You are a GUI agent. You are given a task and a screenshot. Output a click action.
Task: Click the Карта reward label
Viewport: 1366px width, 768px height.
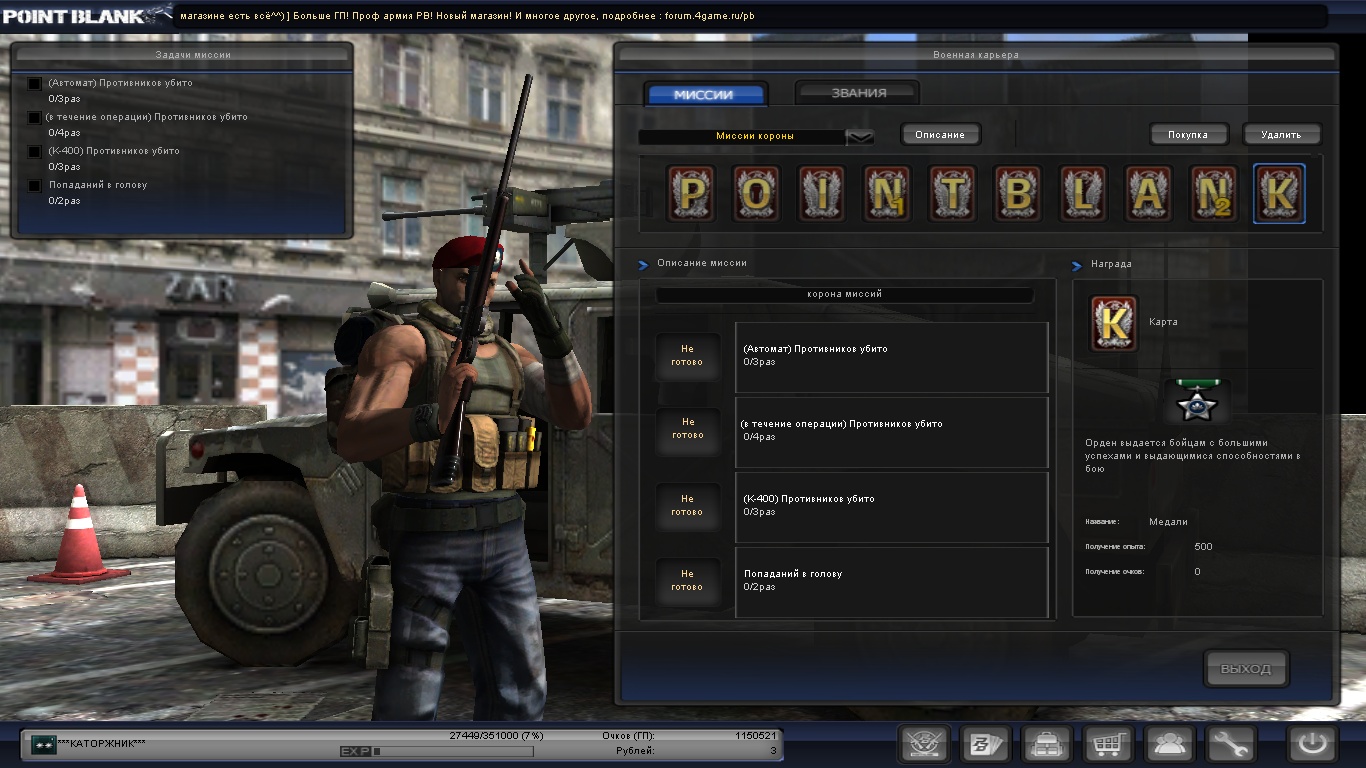(1163, 322)
